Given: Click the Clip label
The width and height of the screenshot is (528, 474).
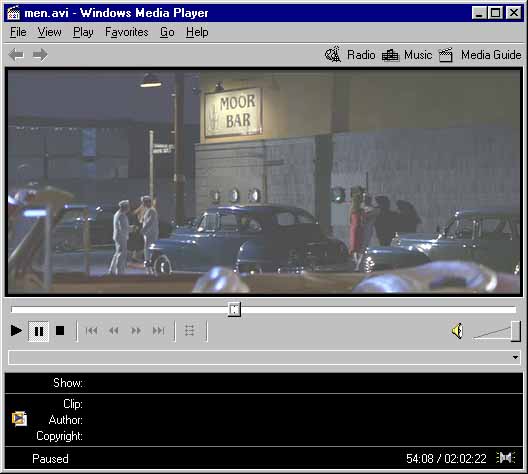Looking at the screenshot, I should tap(73, 404).
